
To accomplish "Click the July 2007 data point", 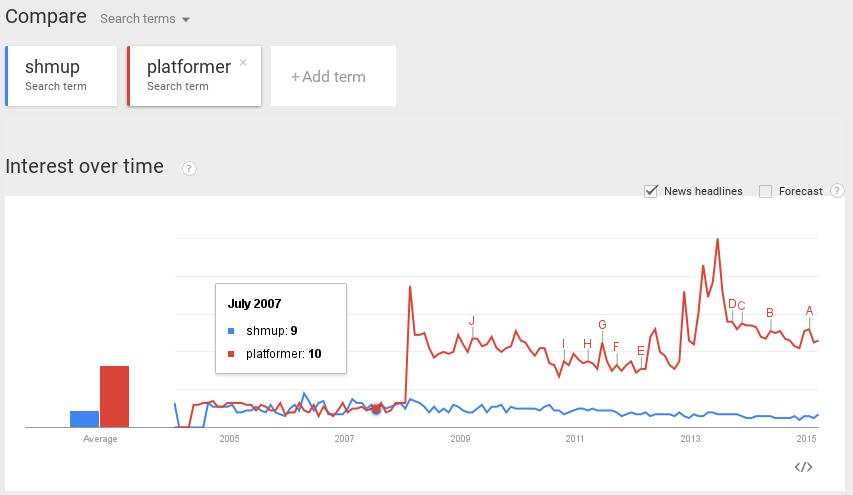I will pos(376,409).
